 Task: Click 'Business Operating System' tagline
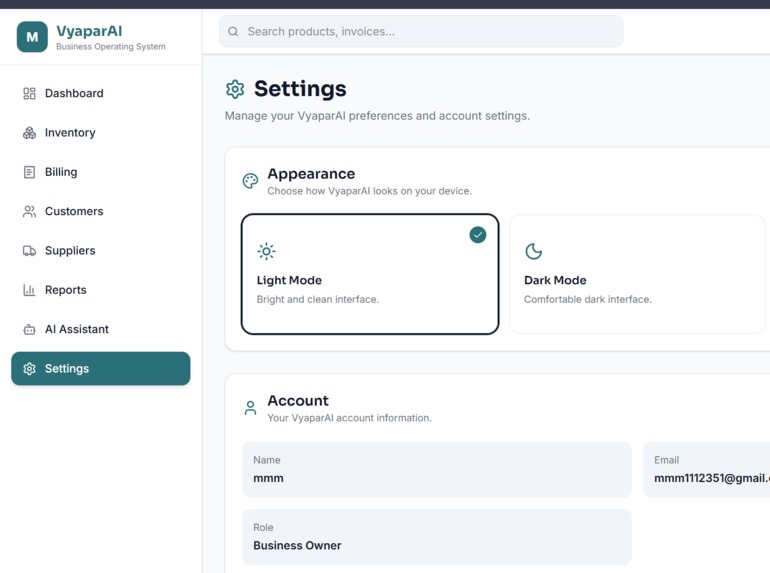tap(111, 47)
